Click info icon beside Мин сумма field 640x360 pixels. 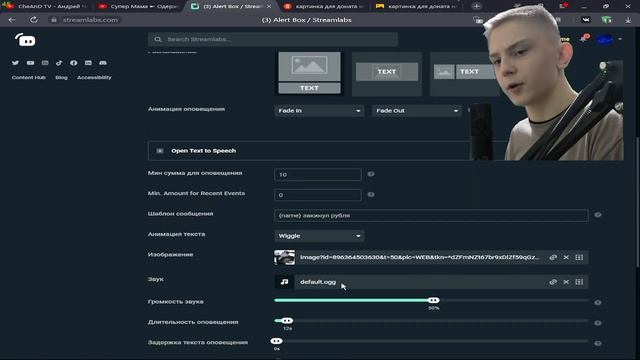pos(371,174)
